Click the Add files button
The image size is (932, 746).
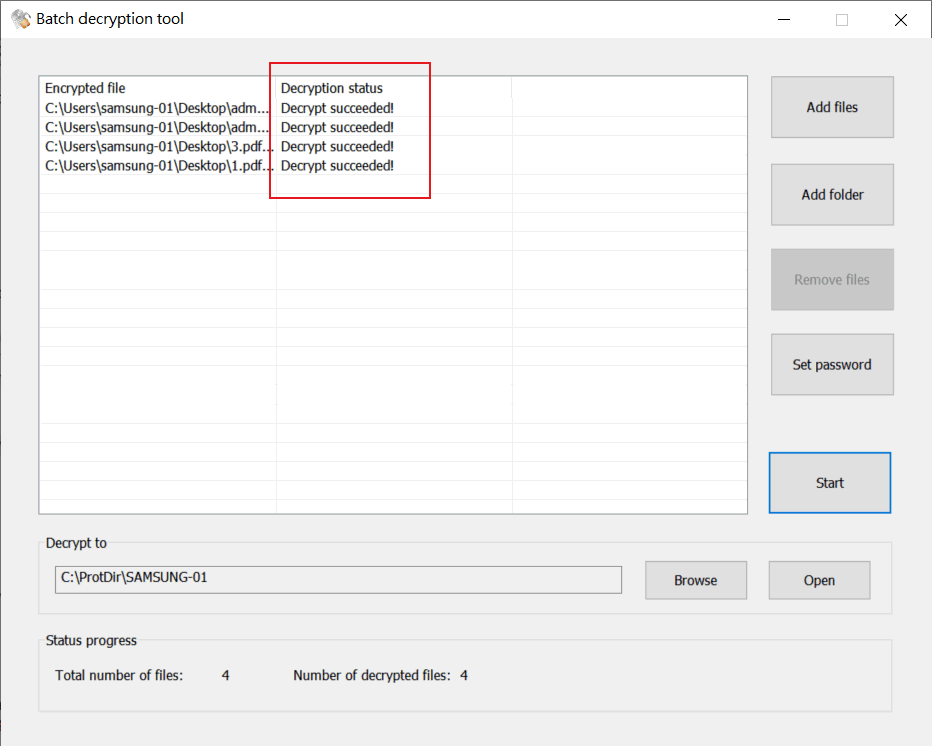coord(832,107)
